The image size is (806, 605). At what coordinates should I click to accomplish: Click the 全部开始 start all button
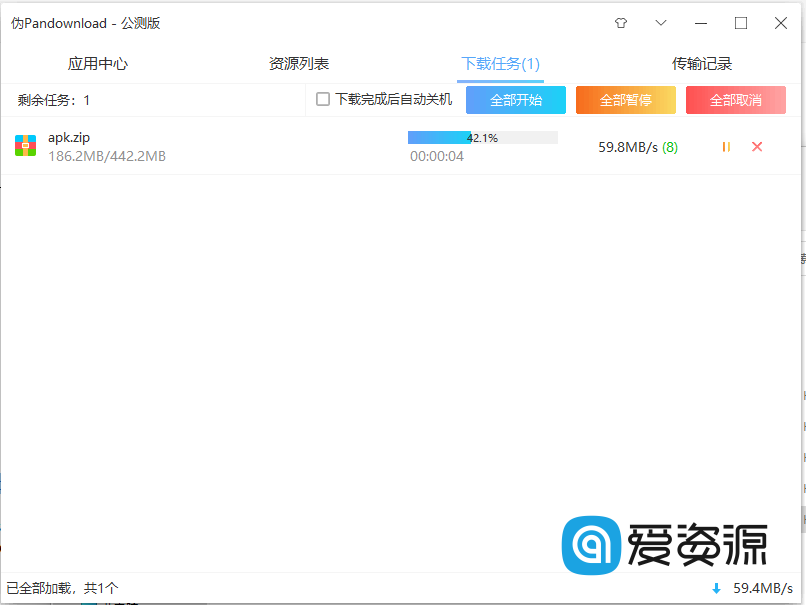(x=515, y=100)
